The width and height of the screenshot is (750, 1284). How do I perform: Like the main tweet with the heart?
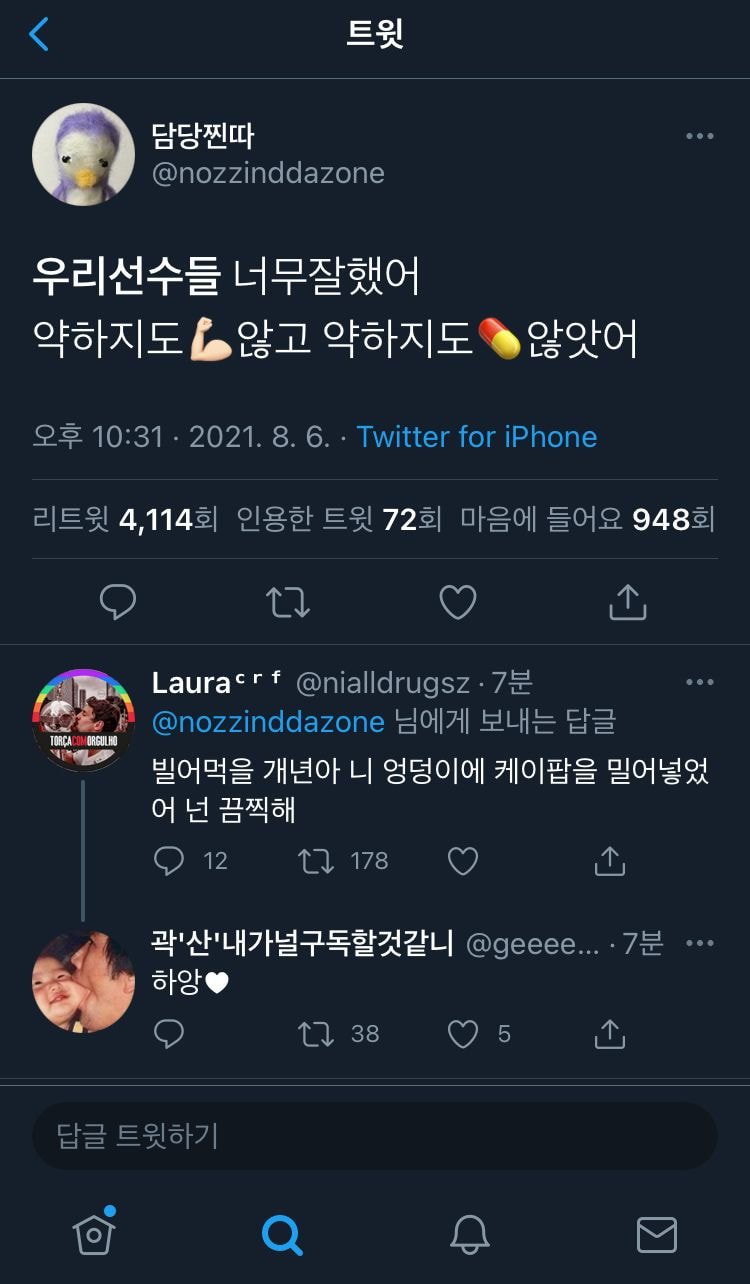tap(458, 602)
